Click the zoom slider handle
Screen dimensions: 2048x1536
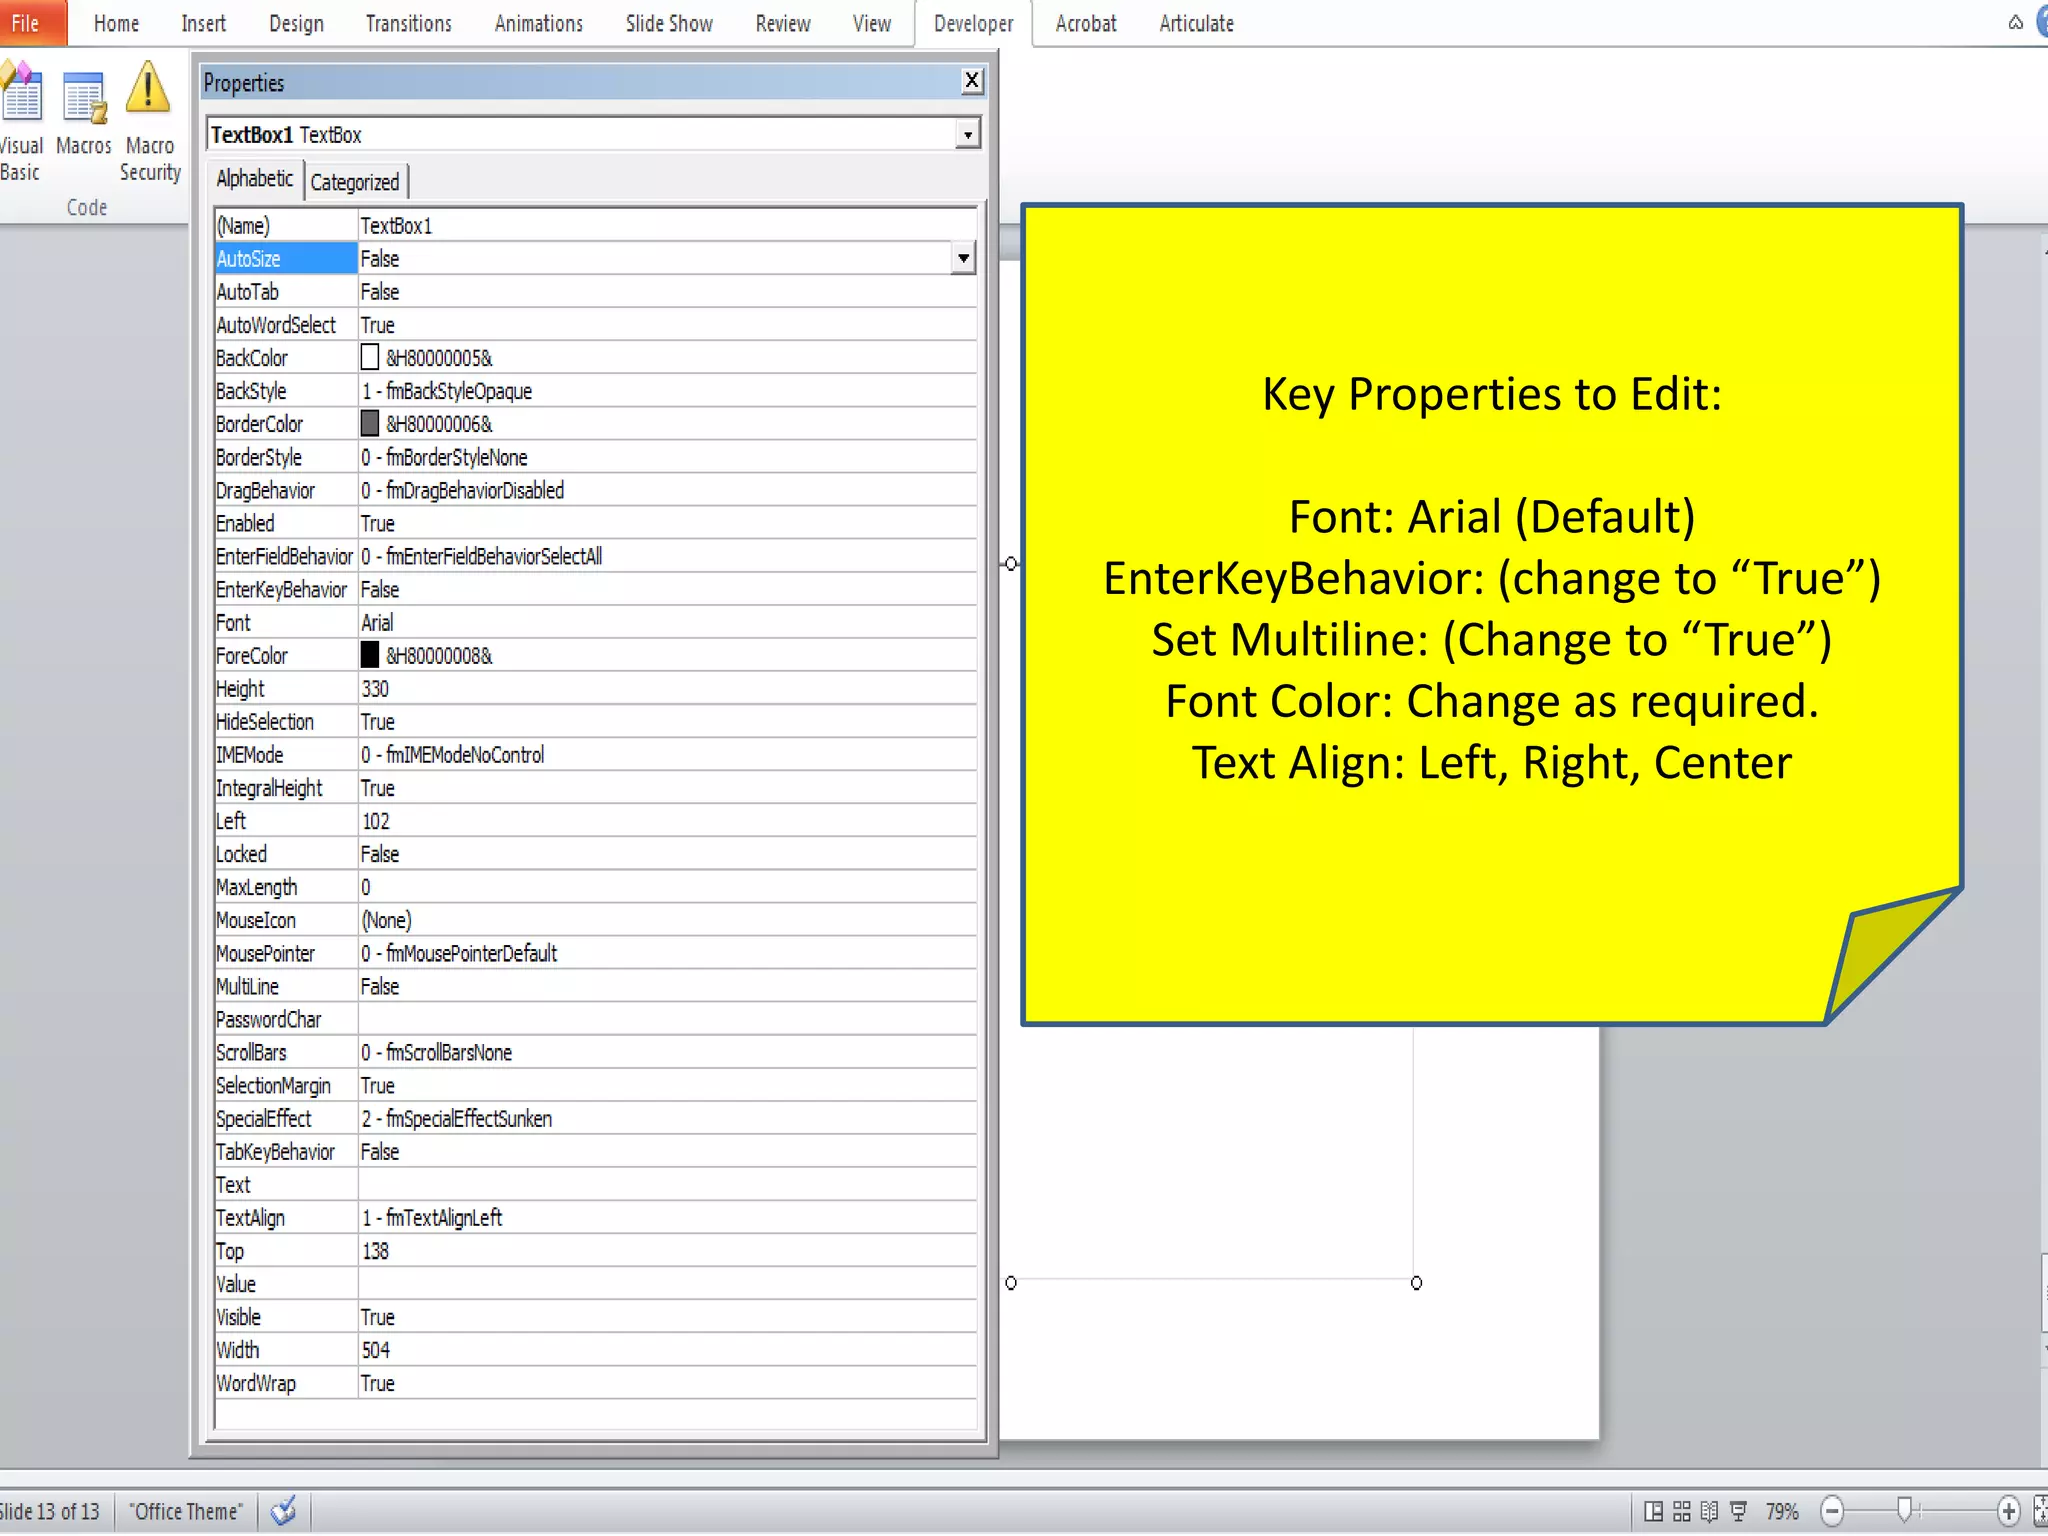point(1904,1510)
